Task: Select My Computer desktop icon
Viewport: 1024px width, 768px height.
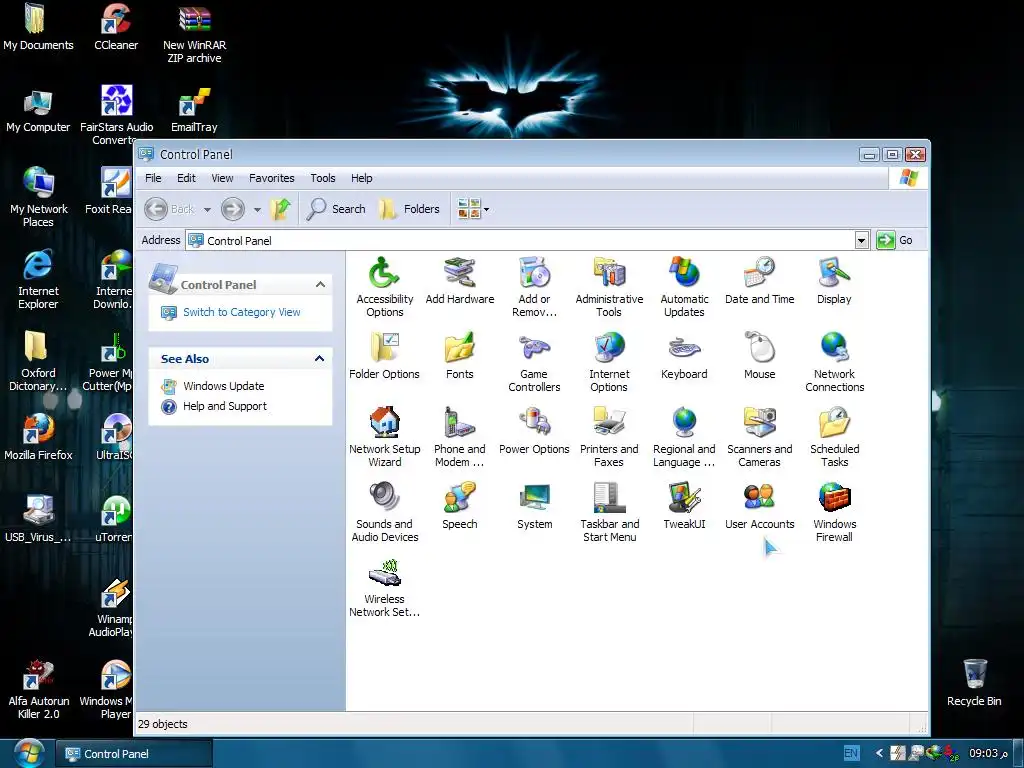Action: coord(38,110)
